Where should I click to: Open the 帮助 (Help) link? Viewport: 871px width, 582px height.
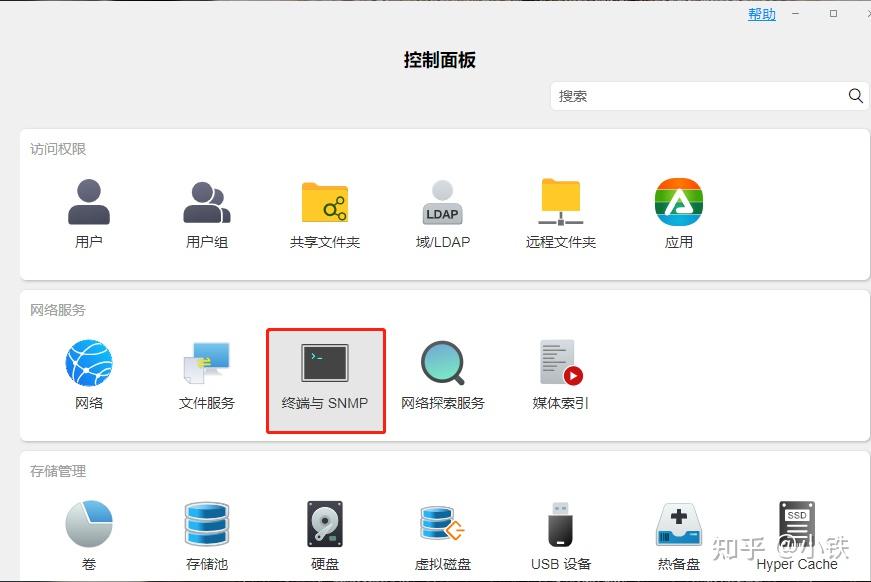click(761, 14)
